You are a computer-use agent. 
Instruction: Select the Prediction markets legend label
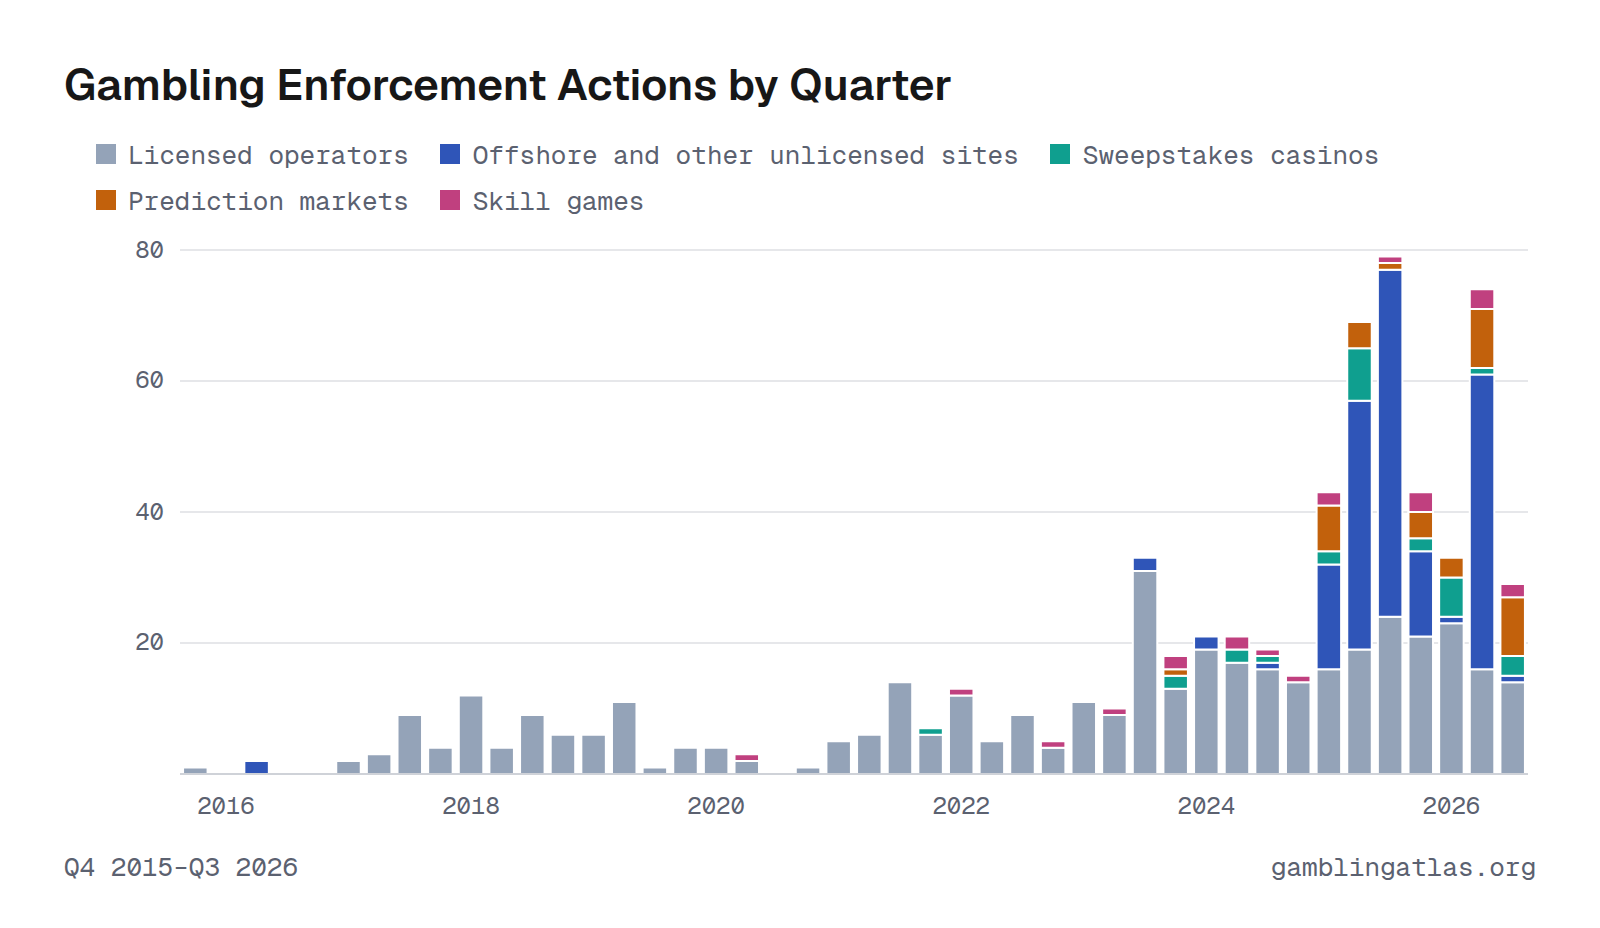coord(268,202)
